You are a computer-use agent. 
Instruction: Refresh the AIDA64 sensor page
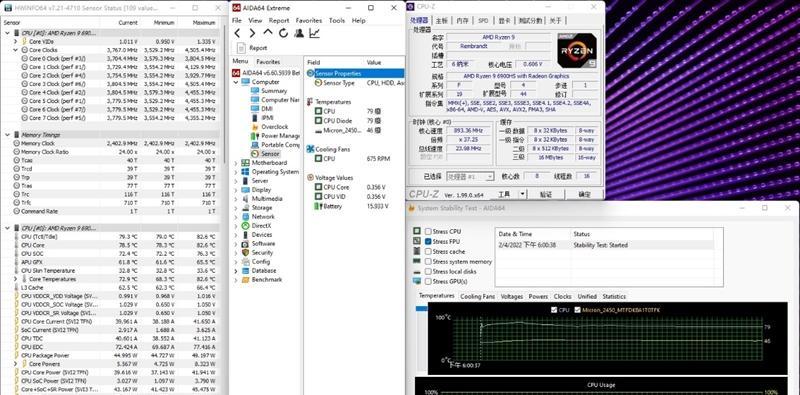tap(283, 33)
